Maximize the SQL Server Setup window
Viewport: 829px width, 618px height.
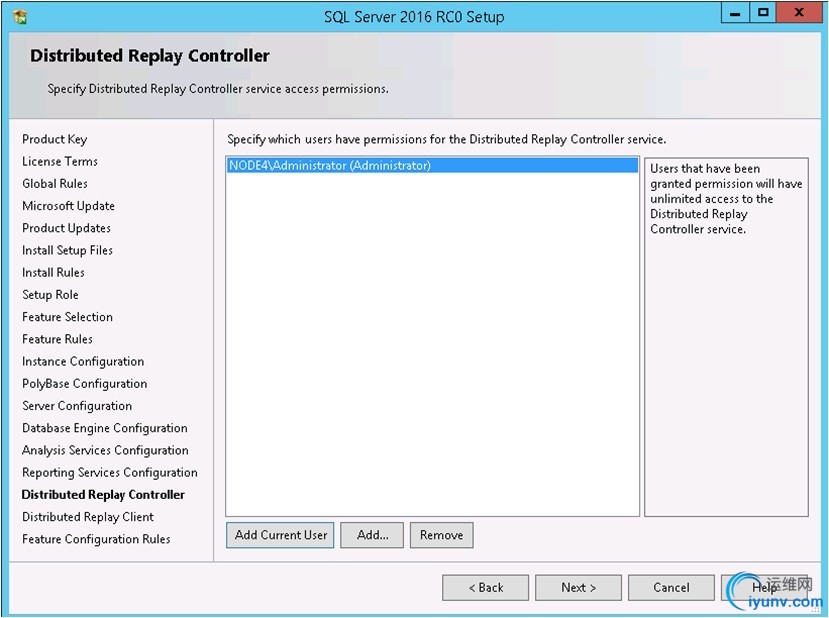click(x=763, y=13)
